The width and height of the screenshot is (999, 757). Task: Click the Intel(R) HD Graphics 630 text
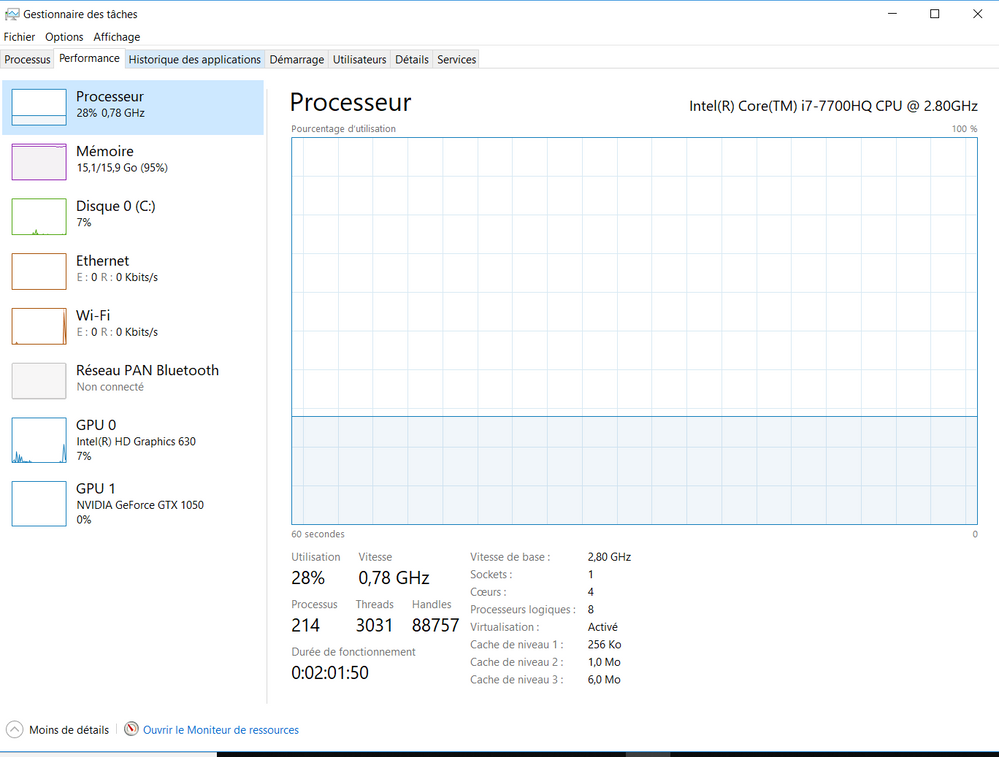click(136, 441)
